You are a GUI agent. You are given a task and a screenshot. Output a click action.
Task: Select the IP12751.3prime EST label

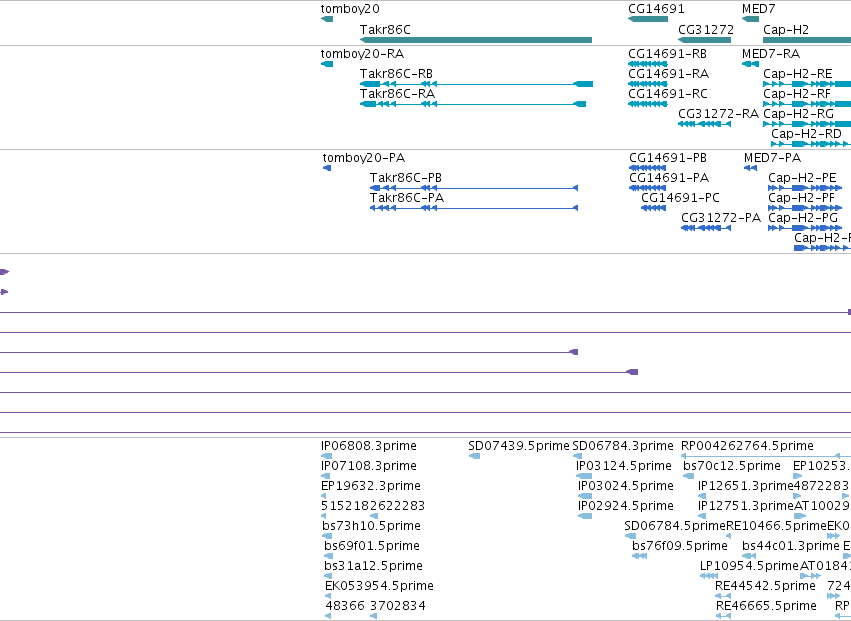pyautogui.click(x=746, y=506)
